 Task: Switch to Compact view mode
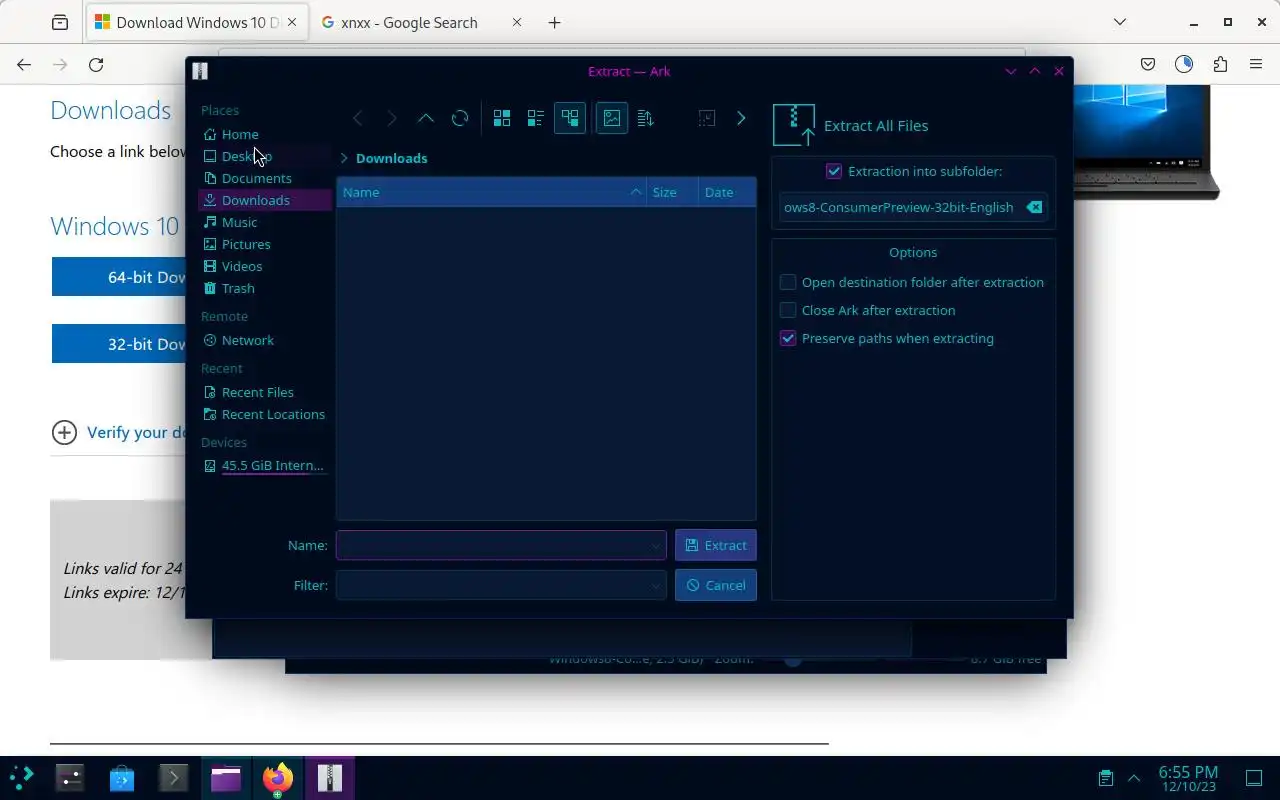point(536,118)
